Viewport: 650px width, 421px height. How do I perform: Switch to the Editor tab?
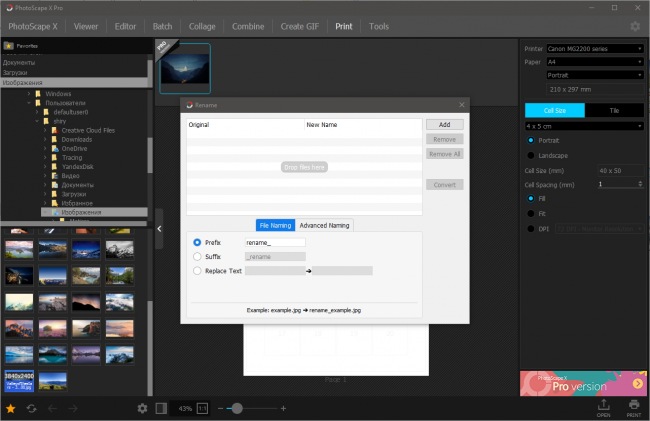click(x=125, y=27)
